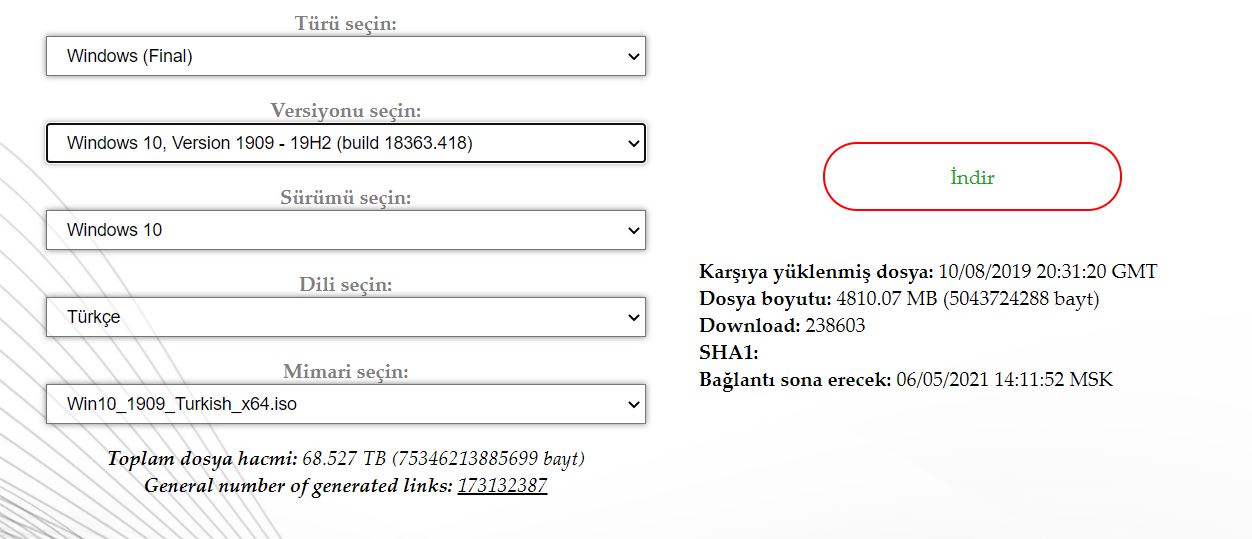Click the 'Dosya boyutu: 4810.07 MB' line
Image resolution: width=1252 pixels, height=539 pixels.
pos(899,299)
